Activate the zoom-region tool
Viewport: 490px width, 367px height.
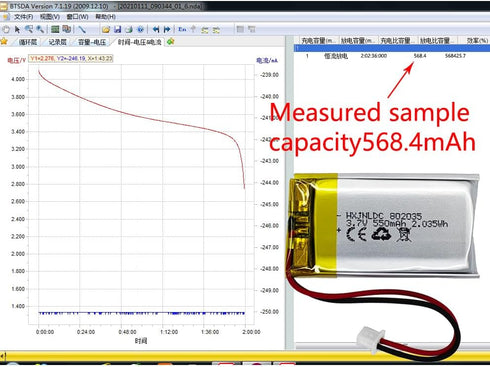29,29
